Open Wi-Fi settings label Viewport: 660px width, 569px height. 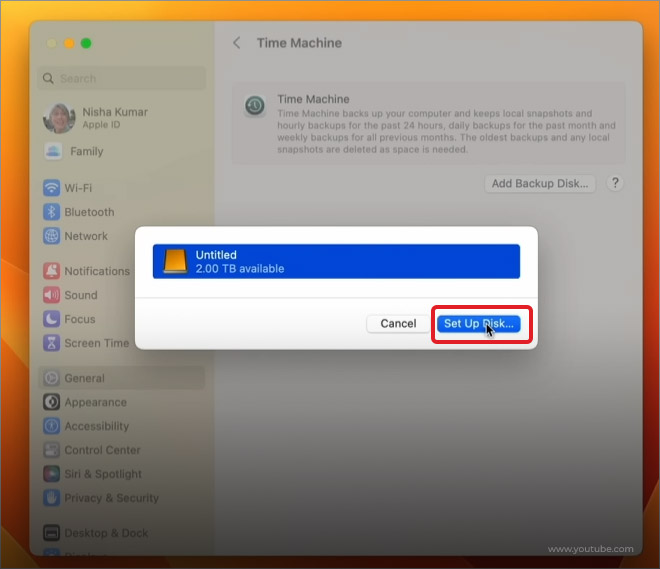[78, 188]
